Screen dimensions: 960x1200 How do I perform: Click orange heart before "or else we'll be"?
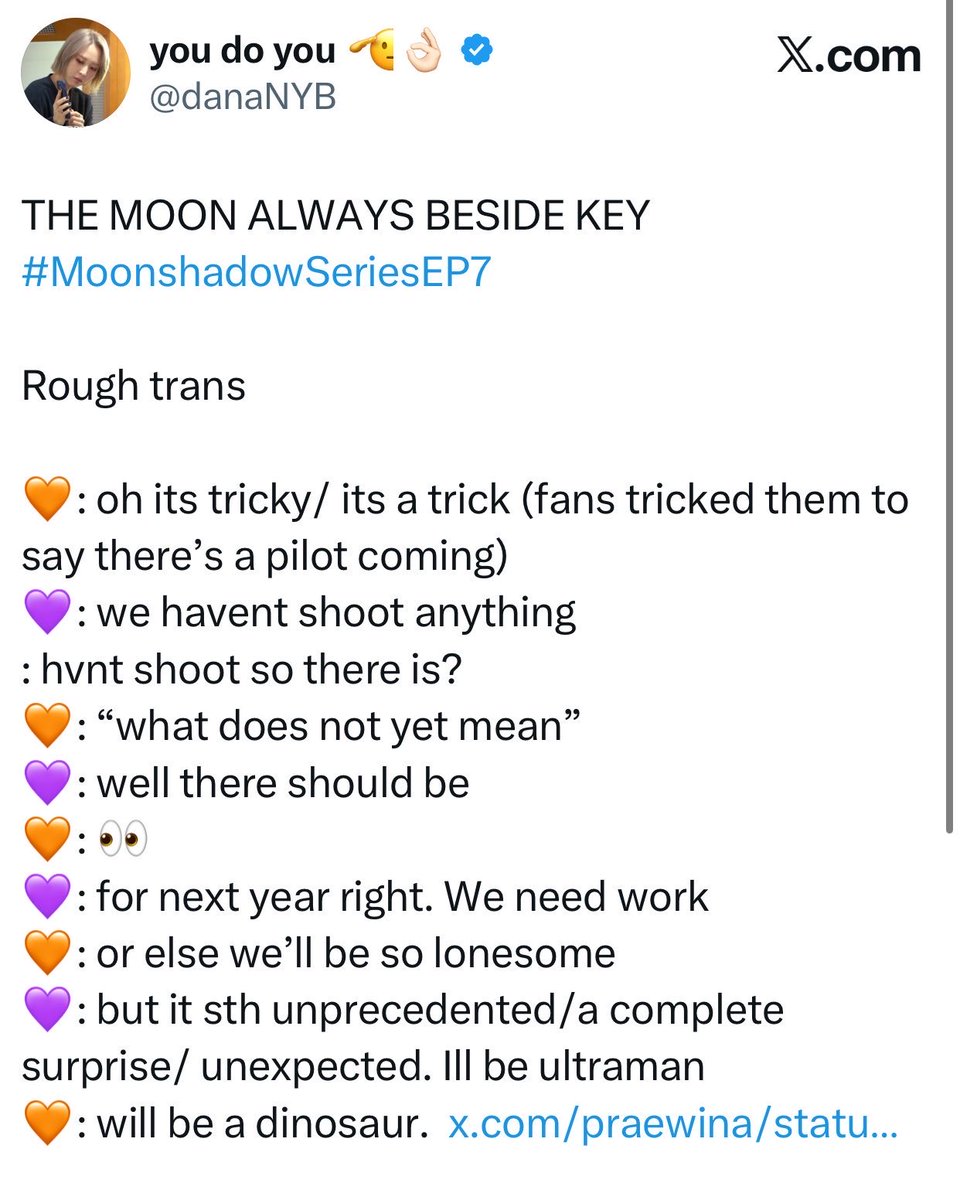[x=46, y=954]
